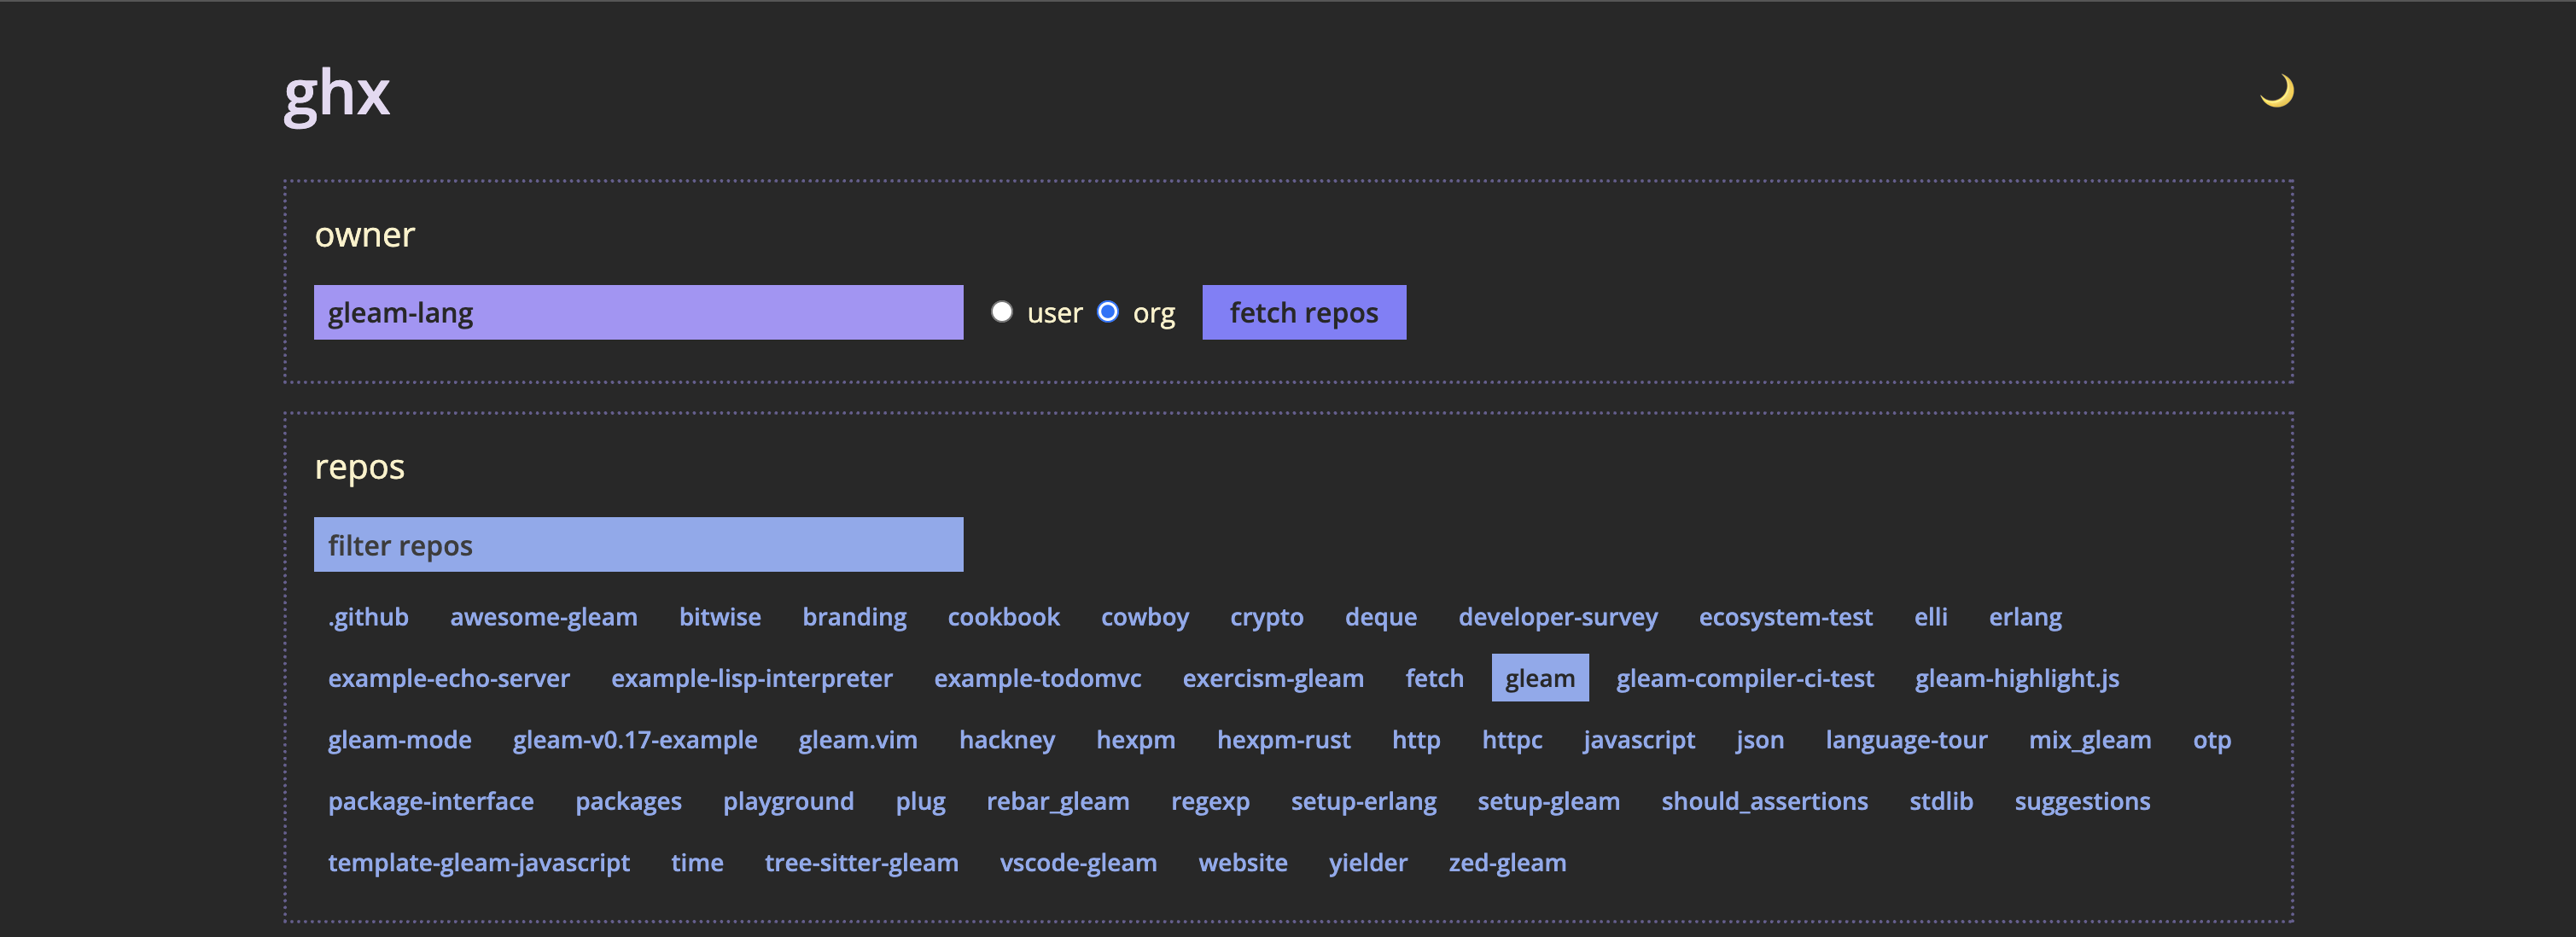Click the owner input field
Screen dimensions: 2576x937
(x=638, y=313)
